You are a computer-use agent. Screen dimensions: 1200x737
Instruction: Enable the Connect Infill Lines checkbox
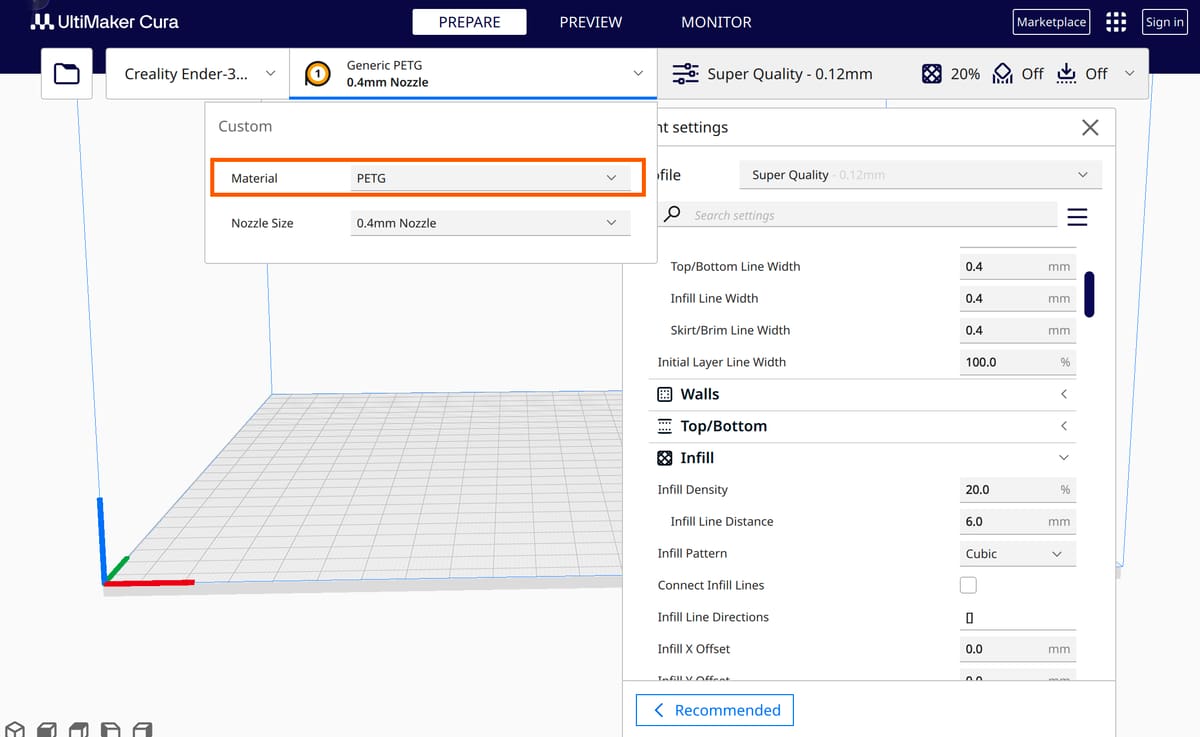pyautogui.click(x=968, y=585)
